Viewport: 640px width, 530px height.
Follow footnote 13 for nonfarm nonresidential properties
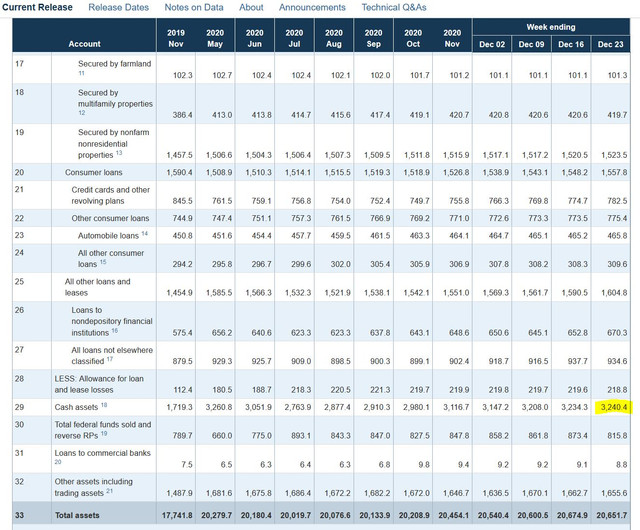[119, 153]
